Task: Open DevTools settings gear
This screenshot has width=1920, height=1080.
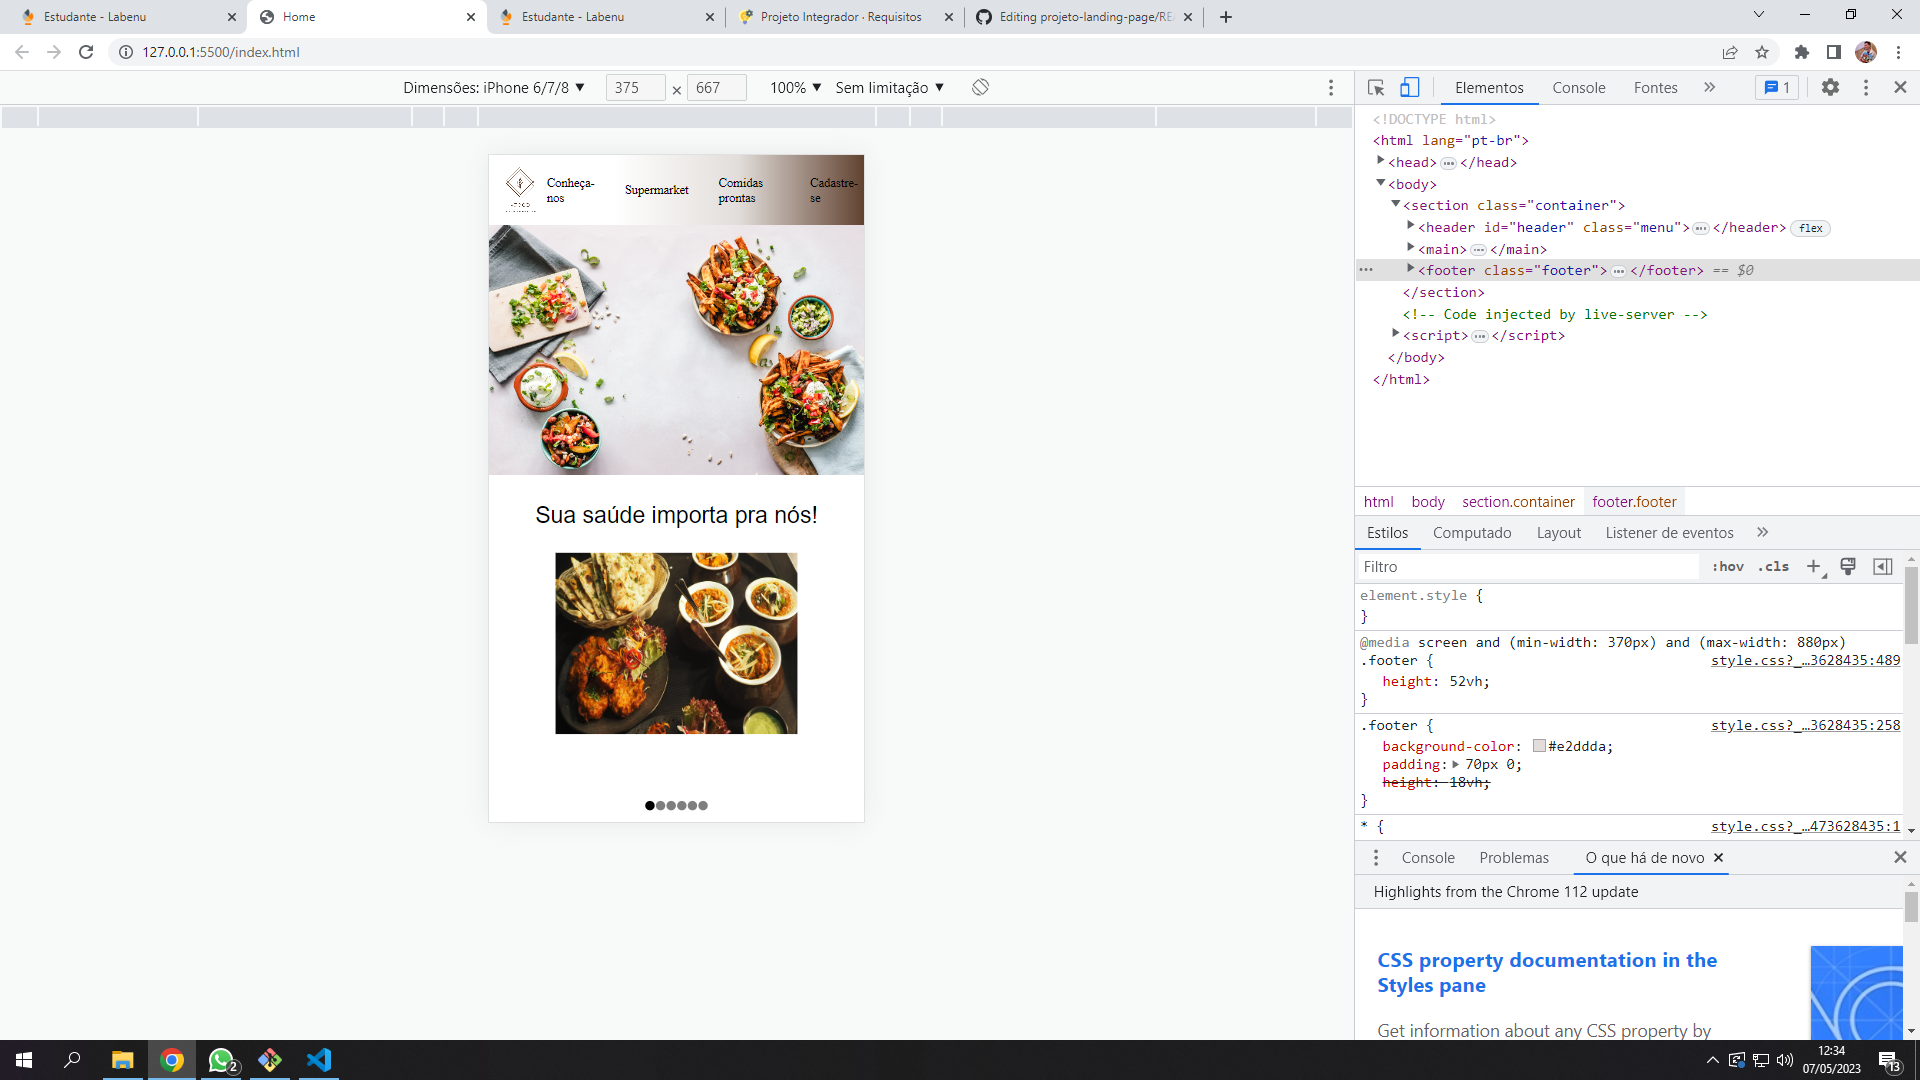Action: pos(1832,88)
